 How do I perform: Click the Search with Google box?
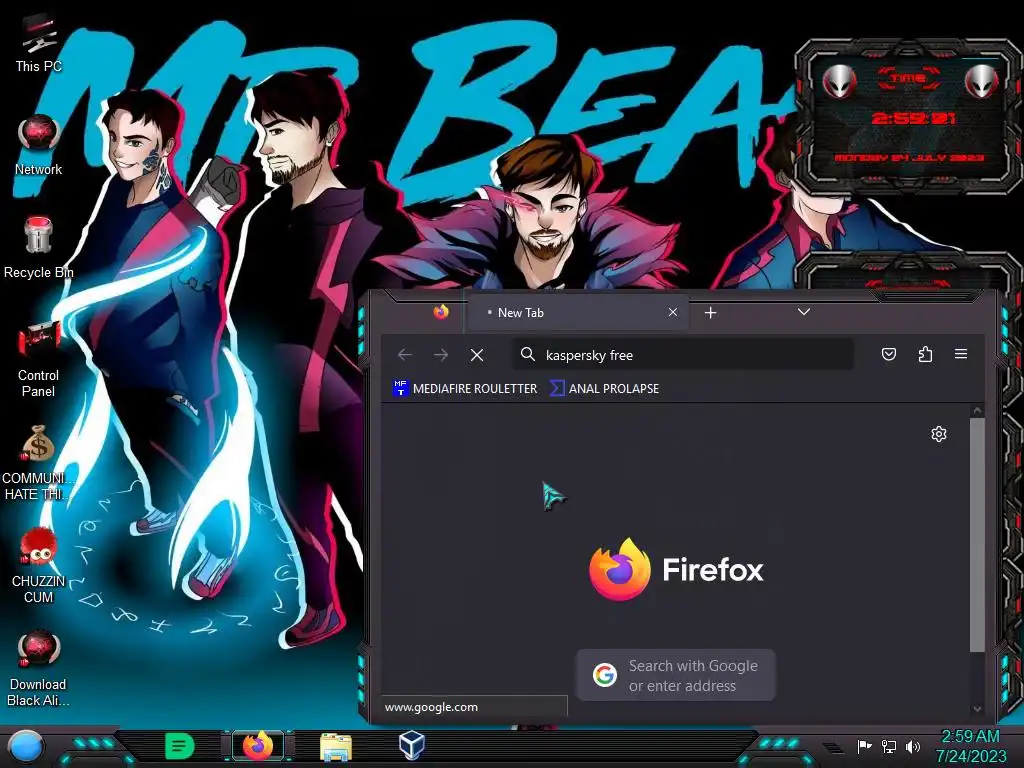(676, 675)
